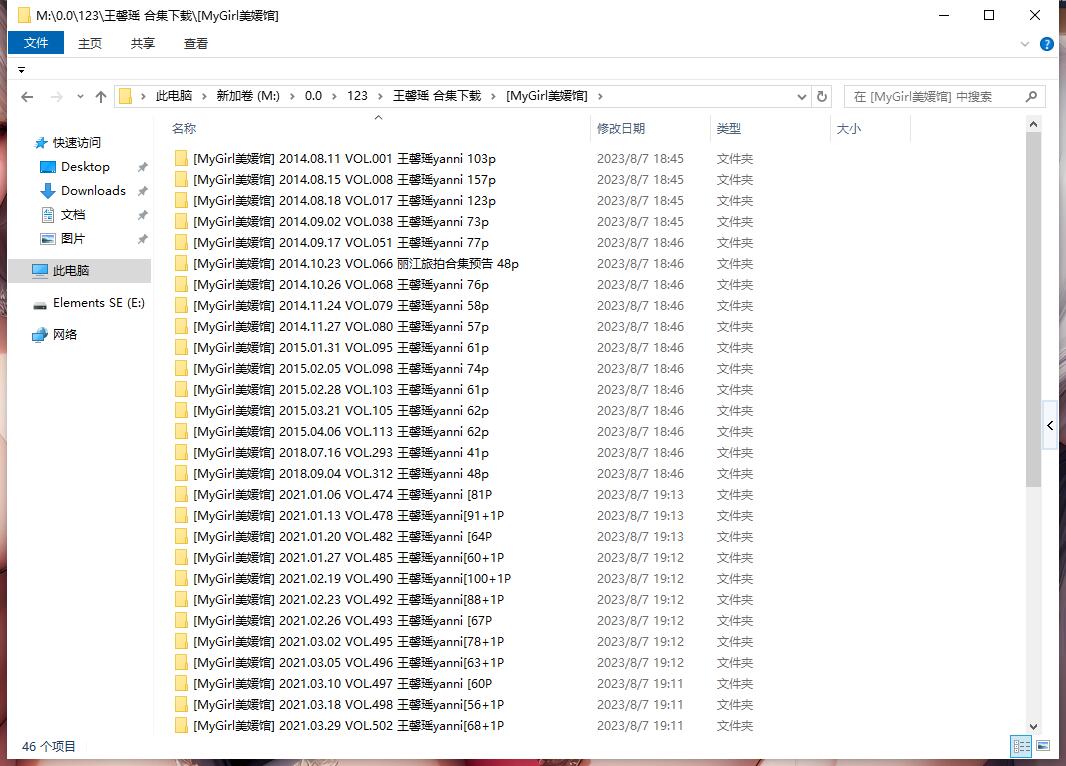Select the VOL.066 folder icon
The height and width of the screenshot is (766, 1066).
tap(181, 264)
